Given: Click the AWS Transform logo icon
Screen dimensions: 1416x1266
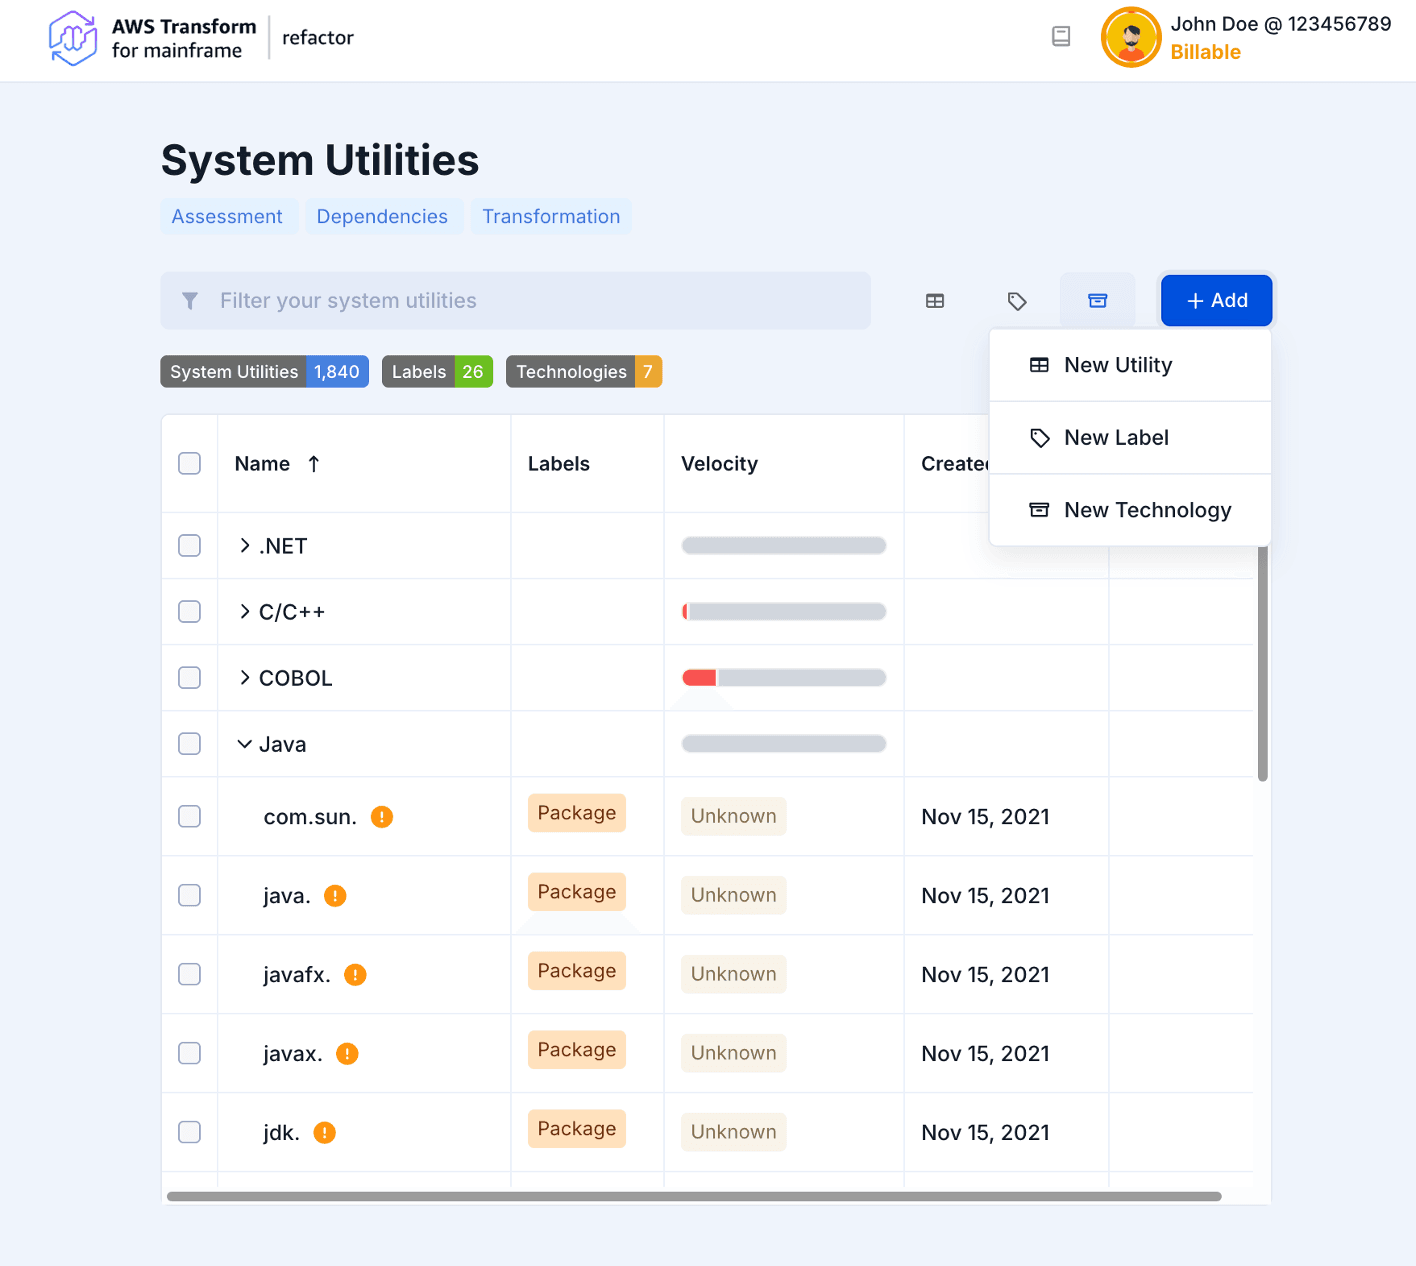Looking at the screenshot, I should coord(72,38).
